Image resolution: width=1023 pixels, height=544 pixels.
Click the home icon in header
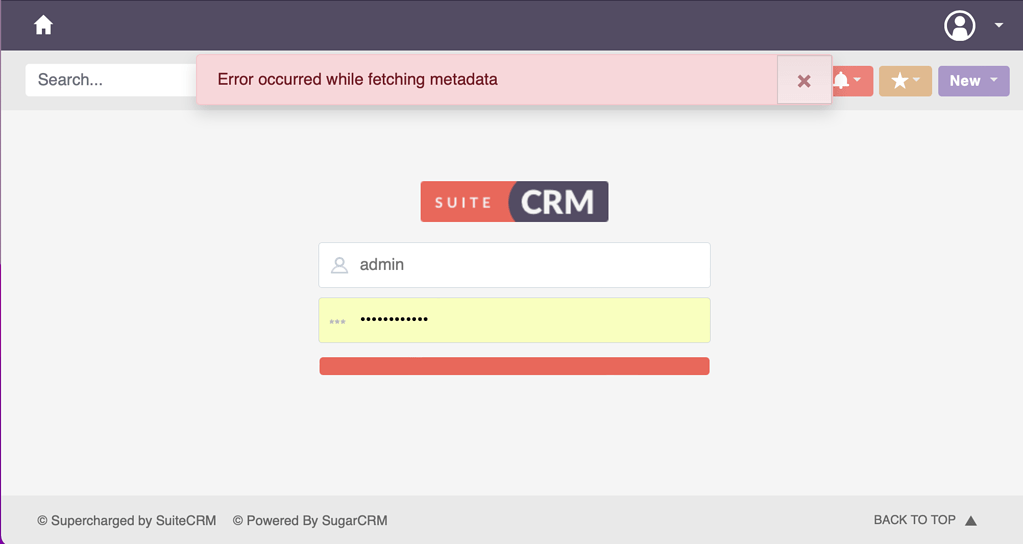(x=43, y=25)
